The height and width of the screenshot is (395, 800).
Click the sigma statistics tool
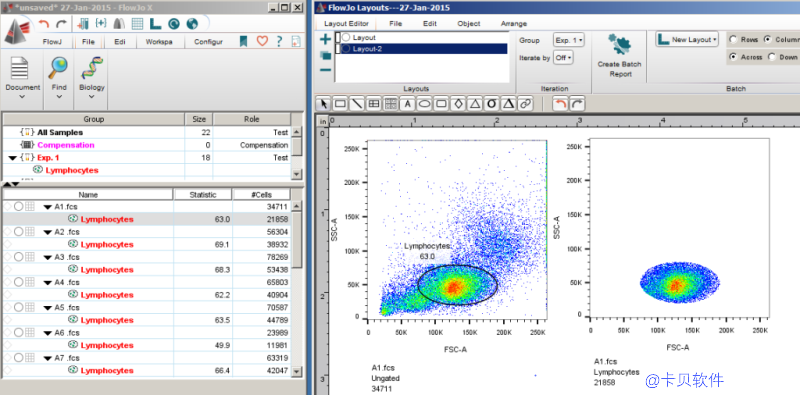[492, 104]
